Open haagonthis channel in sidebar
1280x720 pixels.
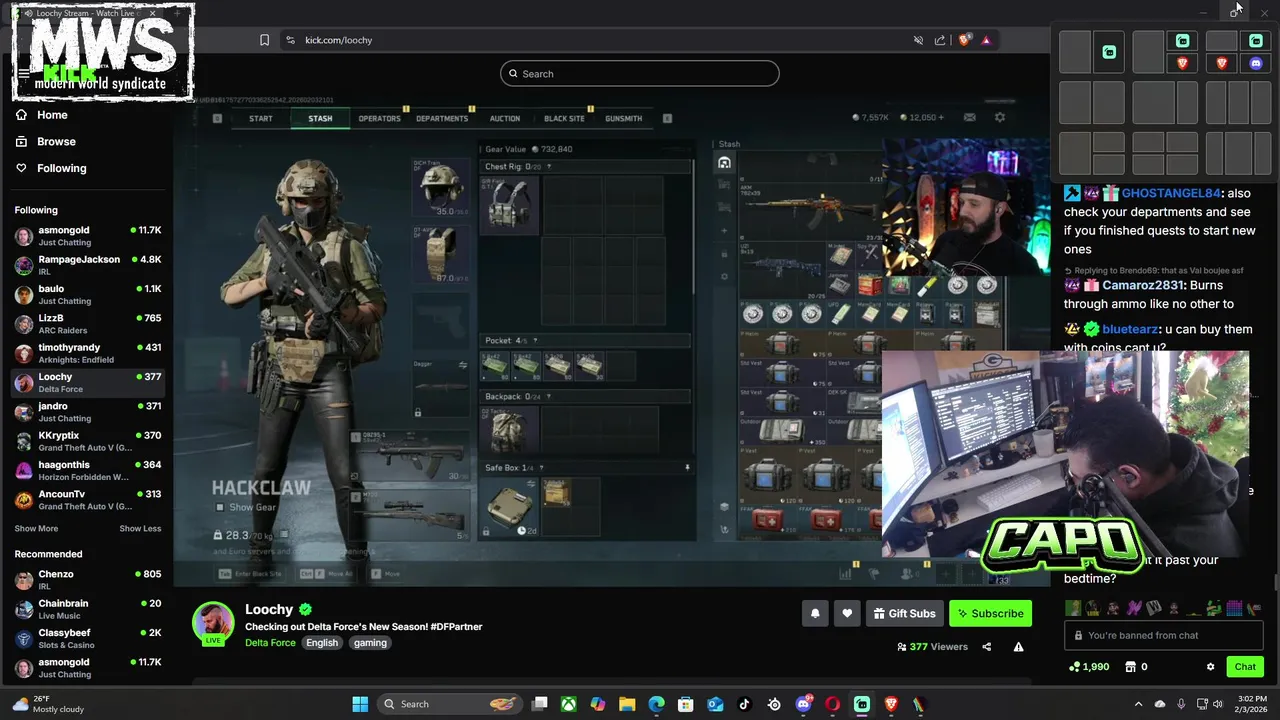tap(88, 470)
